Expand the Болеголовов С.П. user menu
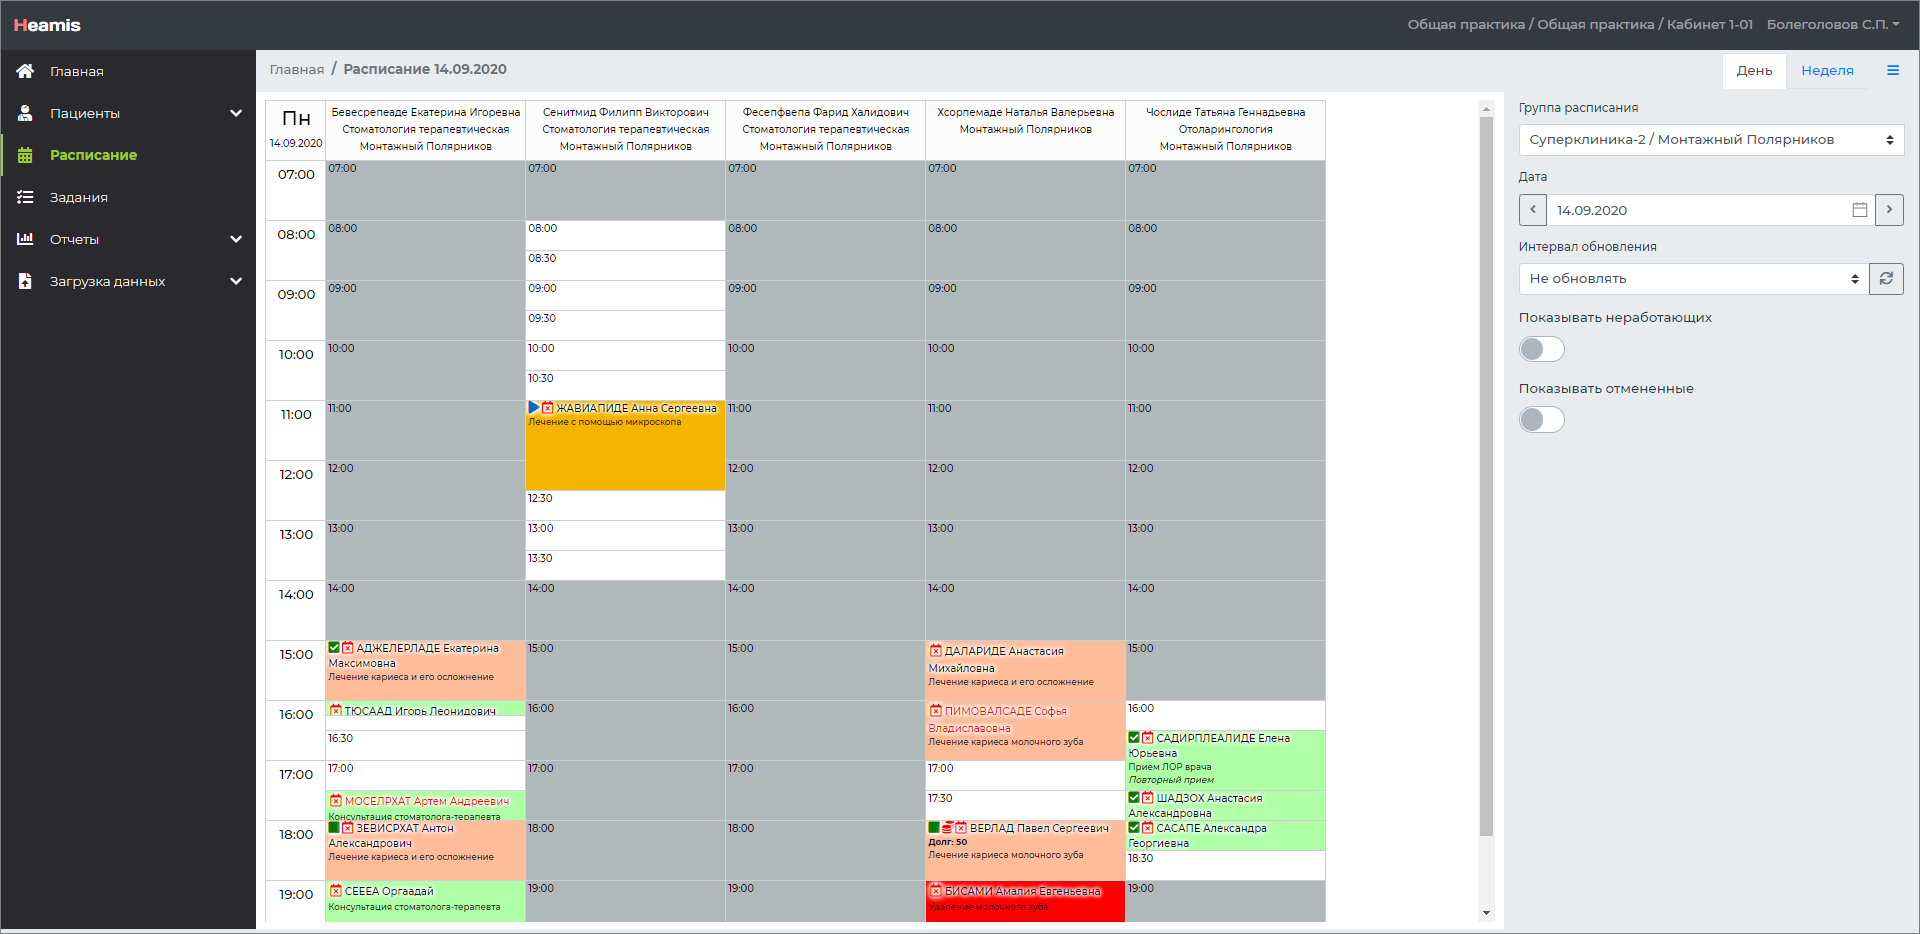1920x934 pixels. (x=1832, y=24)
